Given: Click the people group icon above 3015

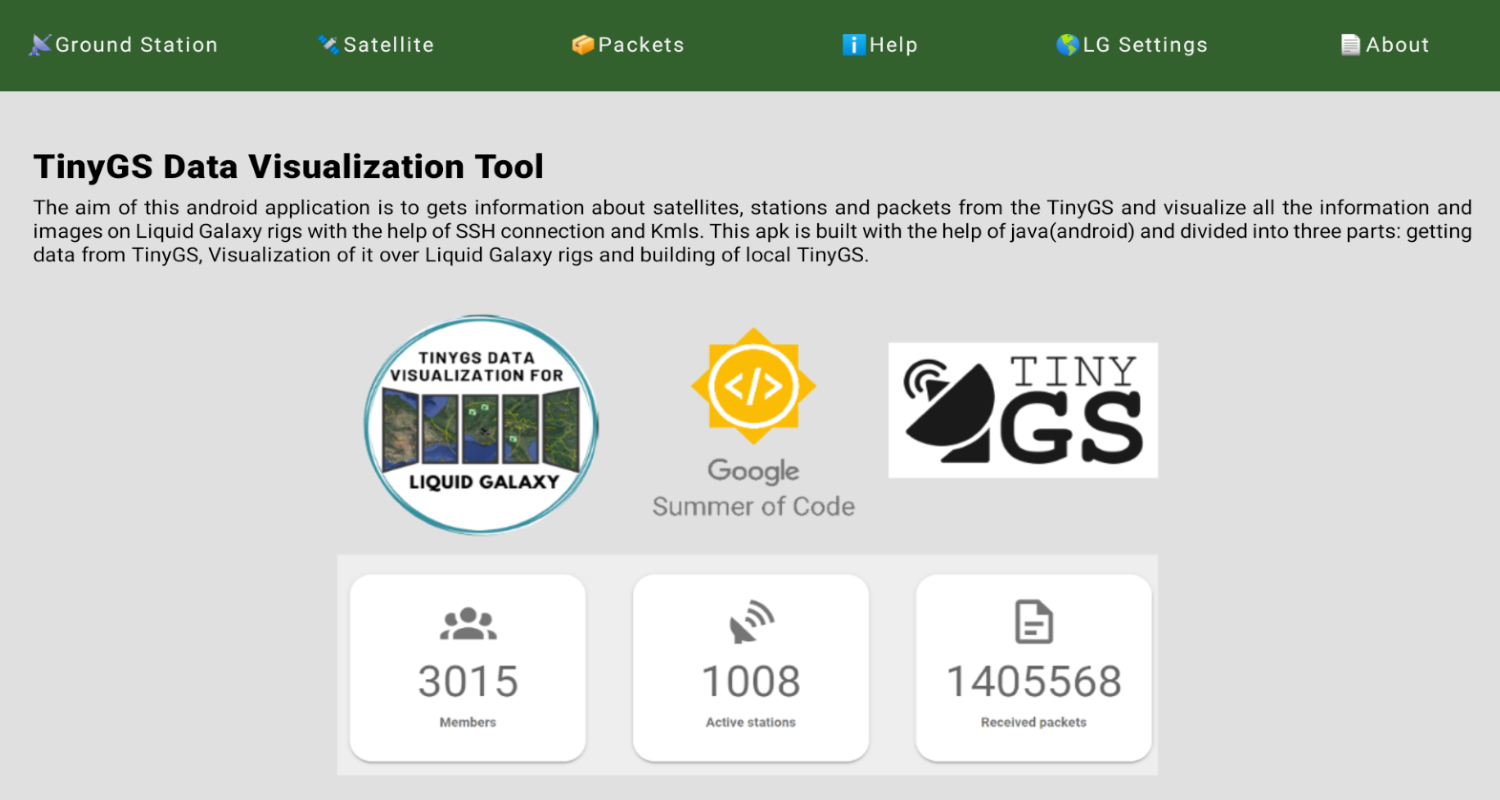Looking at the screenshot, I should pyautogui.click(x=468, y=624).
